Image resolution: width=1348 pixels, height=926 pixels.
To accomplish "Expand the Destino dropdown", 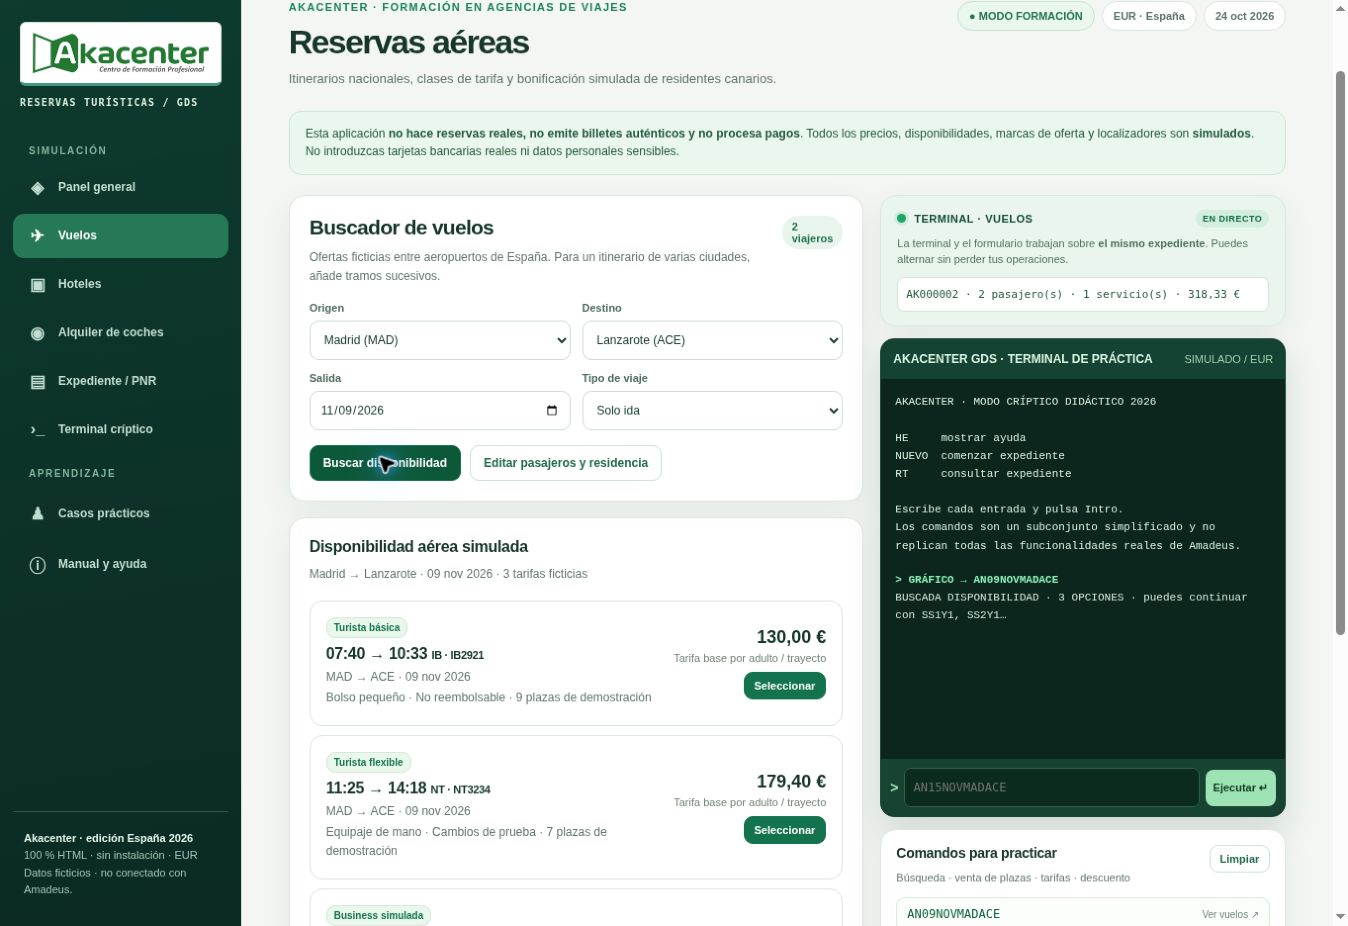I will point(712,340).
